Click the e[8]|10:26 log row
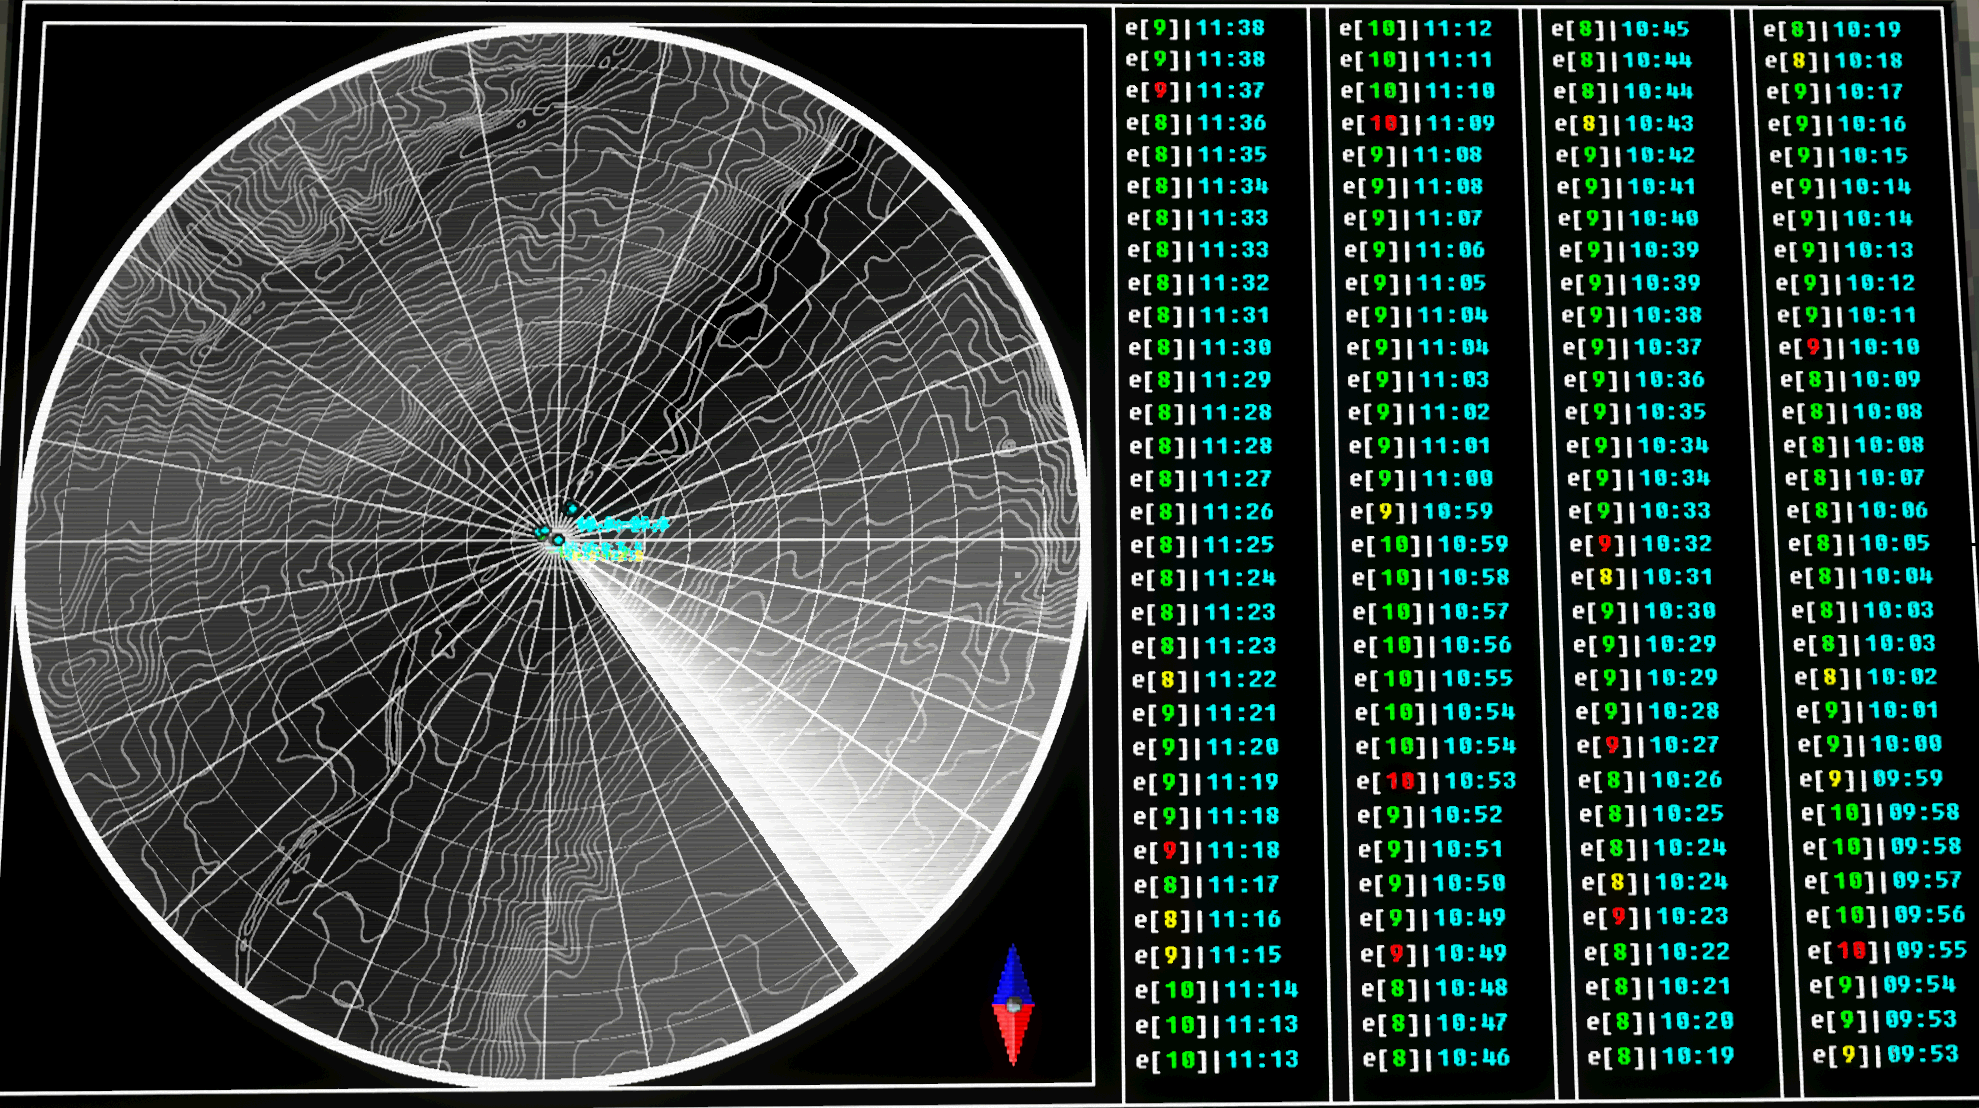This screenshot has width=1979, height=1108. point(1650,780)
